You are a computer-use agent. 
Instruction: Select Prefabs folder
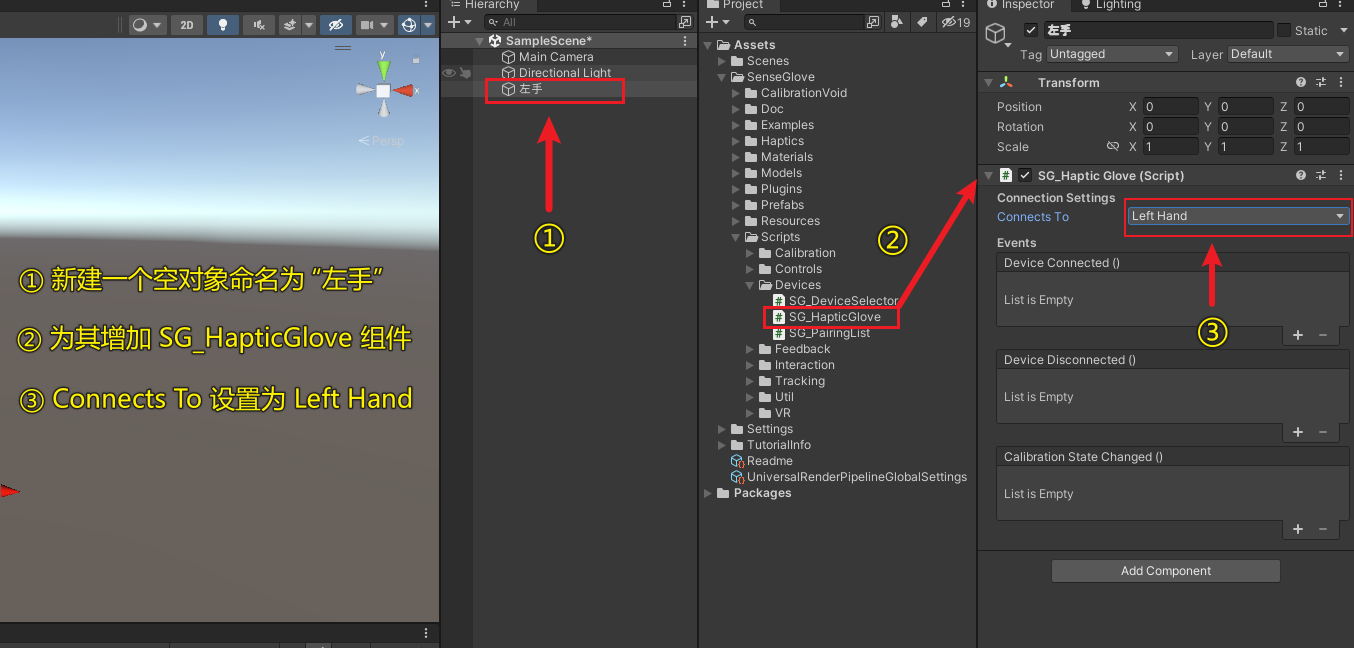click(782, 205)
